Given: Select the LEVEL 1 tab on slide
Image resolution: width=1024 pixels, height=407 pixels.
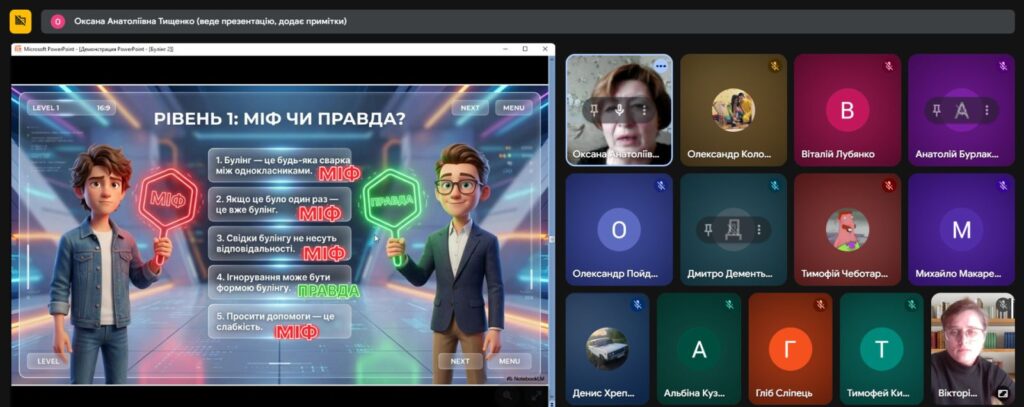Looking at the screenshot, I should click(46, 107).
